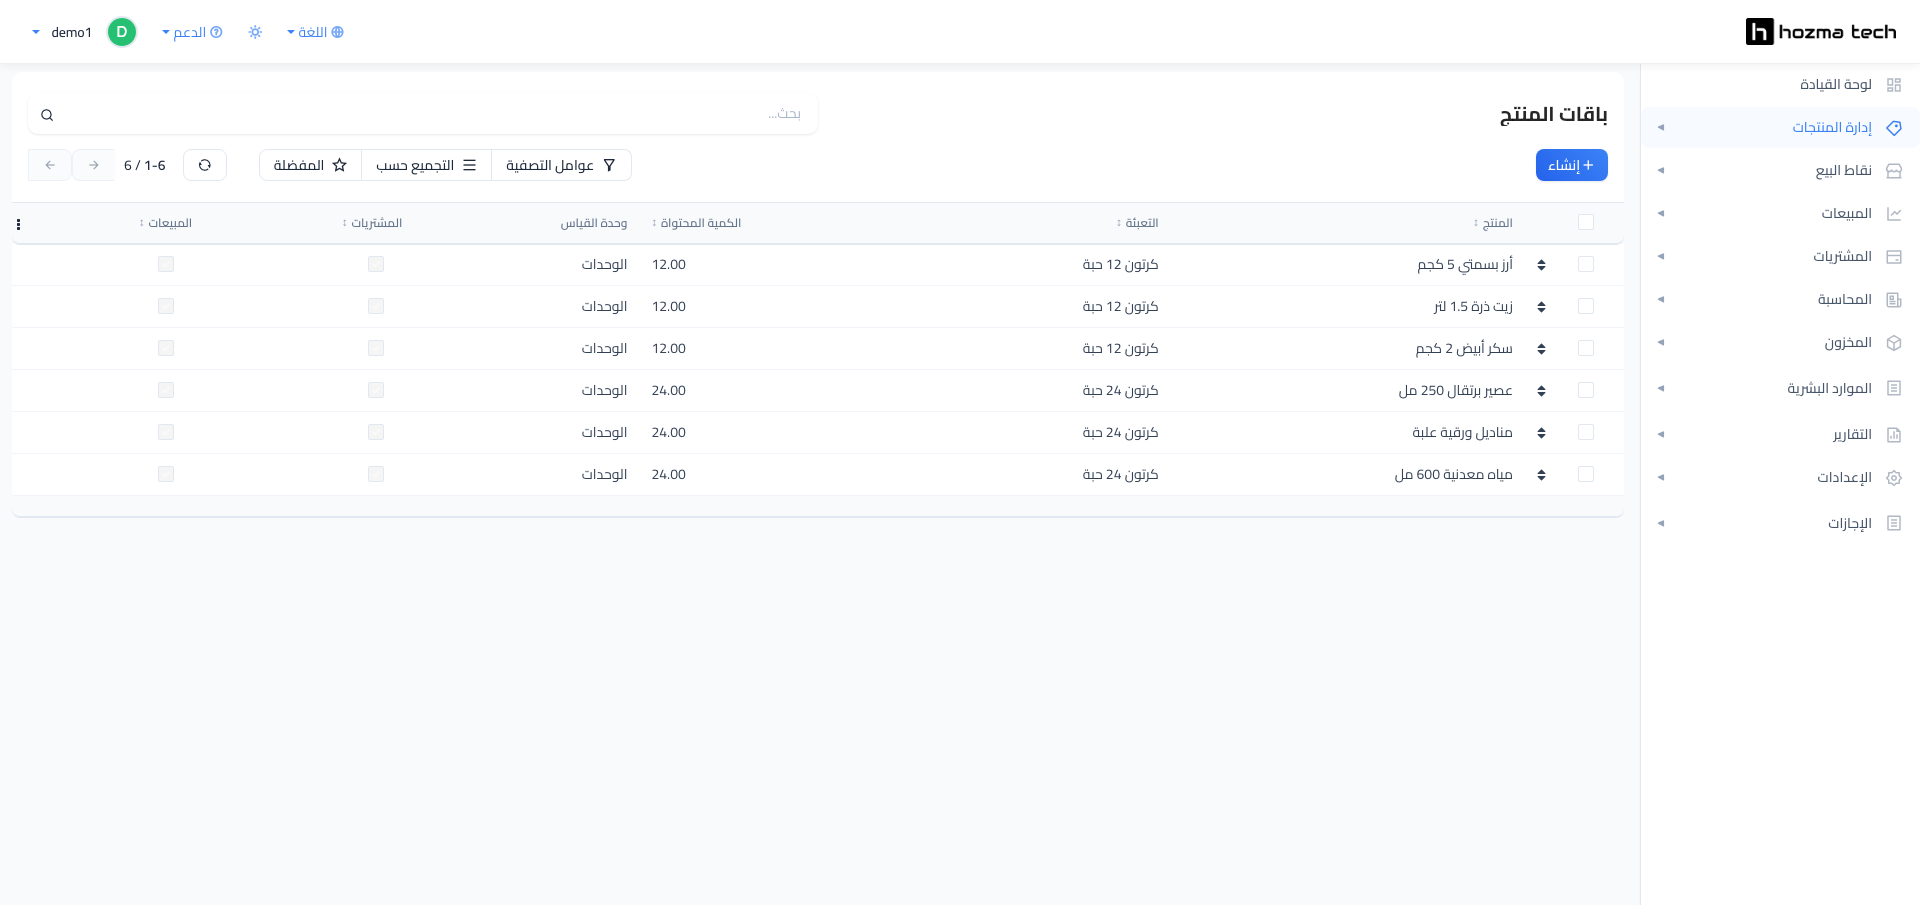Click the point of sale store icon
Viewport: 1920px width, 905px height.
pyautogui.click(x=1893, y=171)
